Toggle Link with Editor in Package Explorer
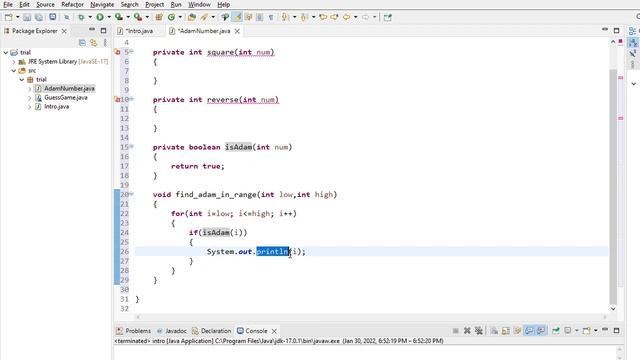Screen dimensions: 640x360 tap(94, 42)
